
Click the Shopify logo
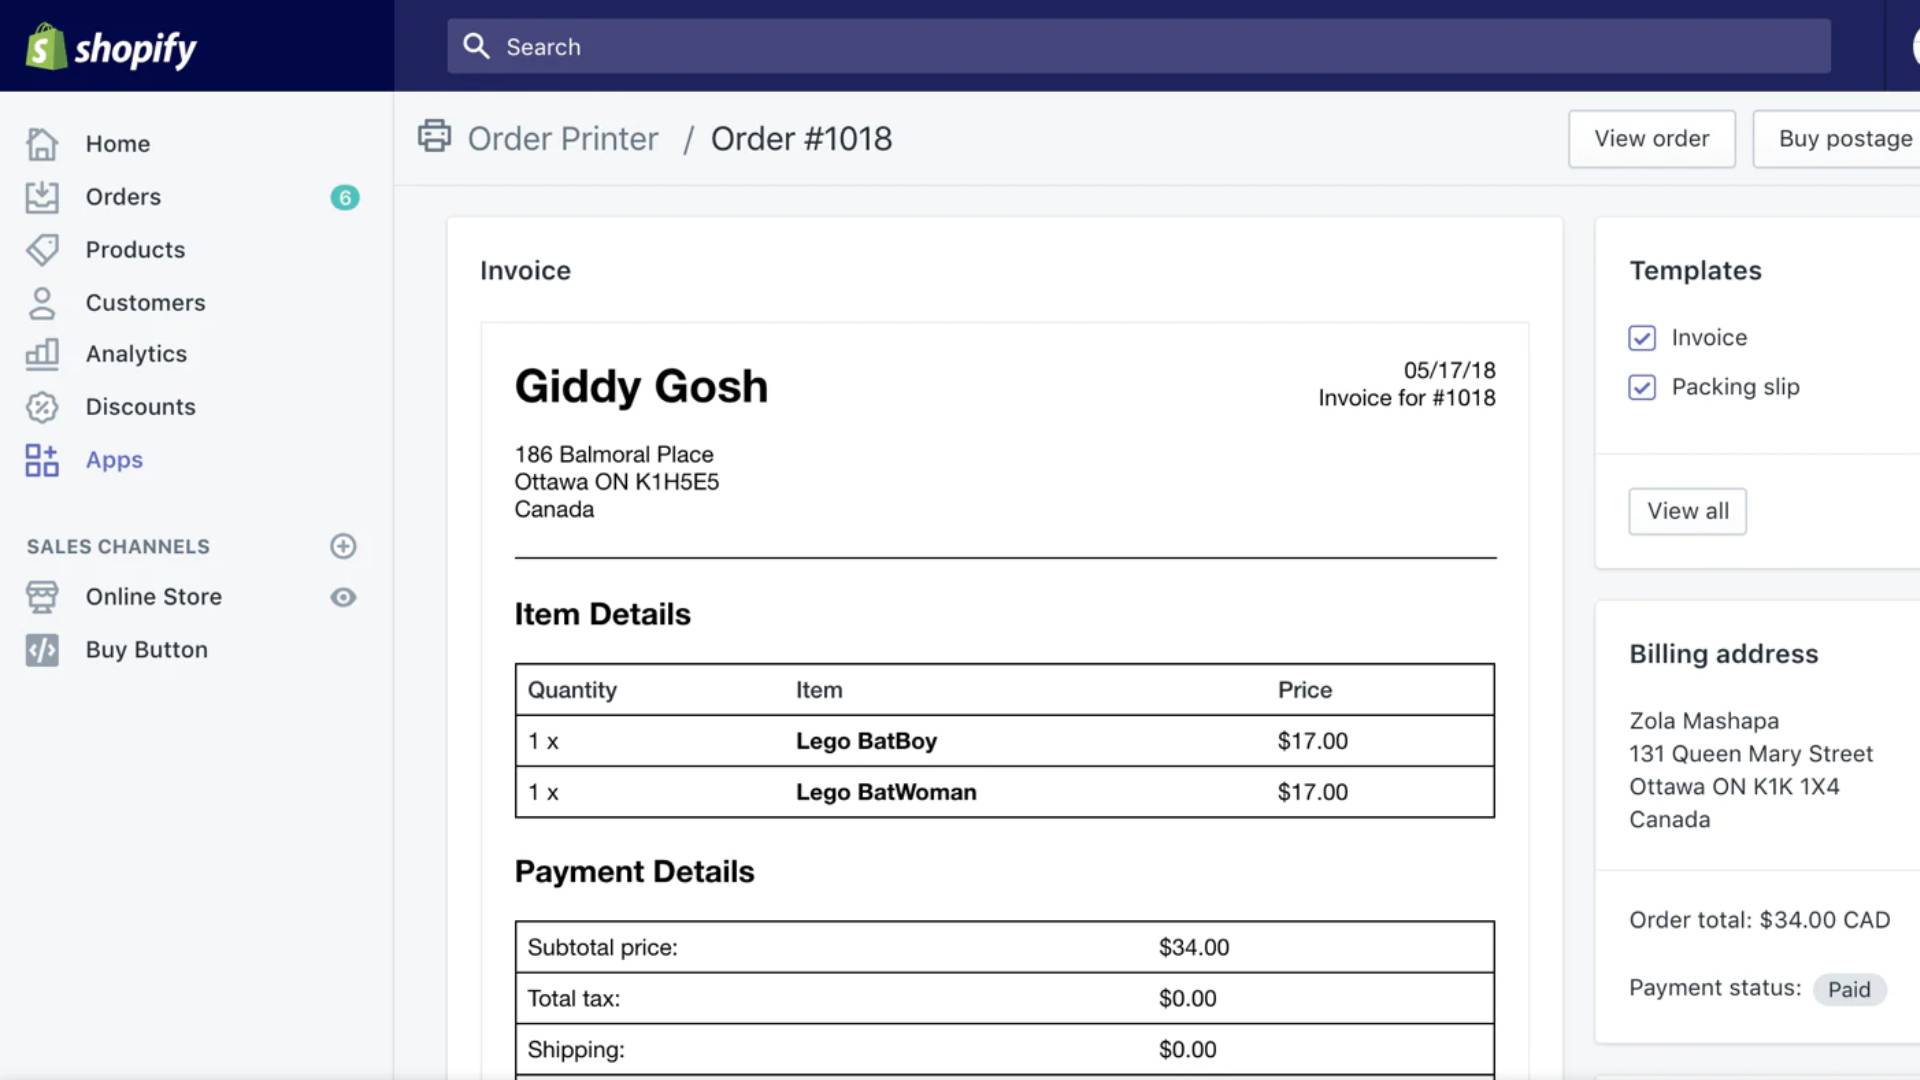tap(111, 47)
